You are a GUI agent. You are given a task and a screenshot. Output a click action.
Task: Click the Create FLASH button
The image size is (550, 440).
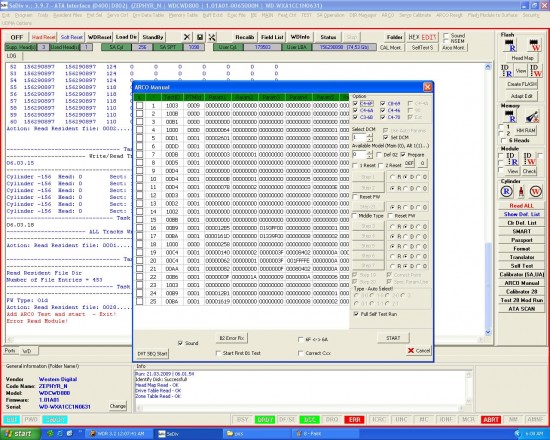[x=522, y=84]
